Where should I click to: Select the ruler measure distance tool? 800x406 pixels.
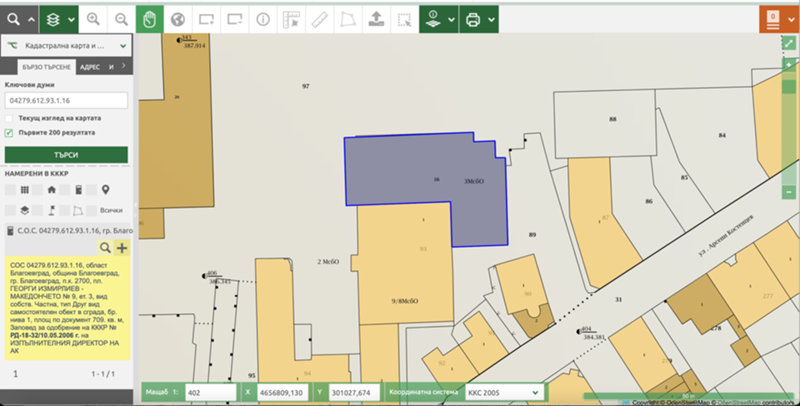(319, 19)
